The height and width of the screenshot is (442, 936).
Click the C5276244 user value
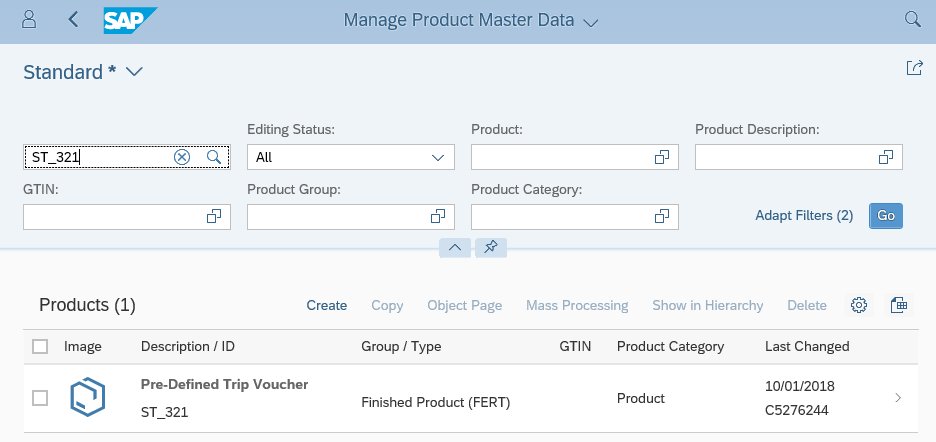pyautogui.click(x=797, y=411)
